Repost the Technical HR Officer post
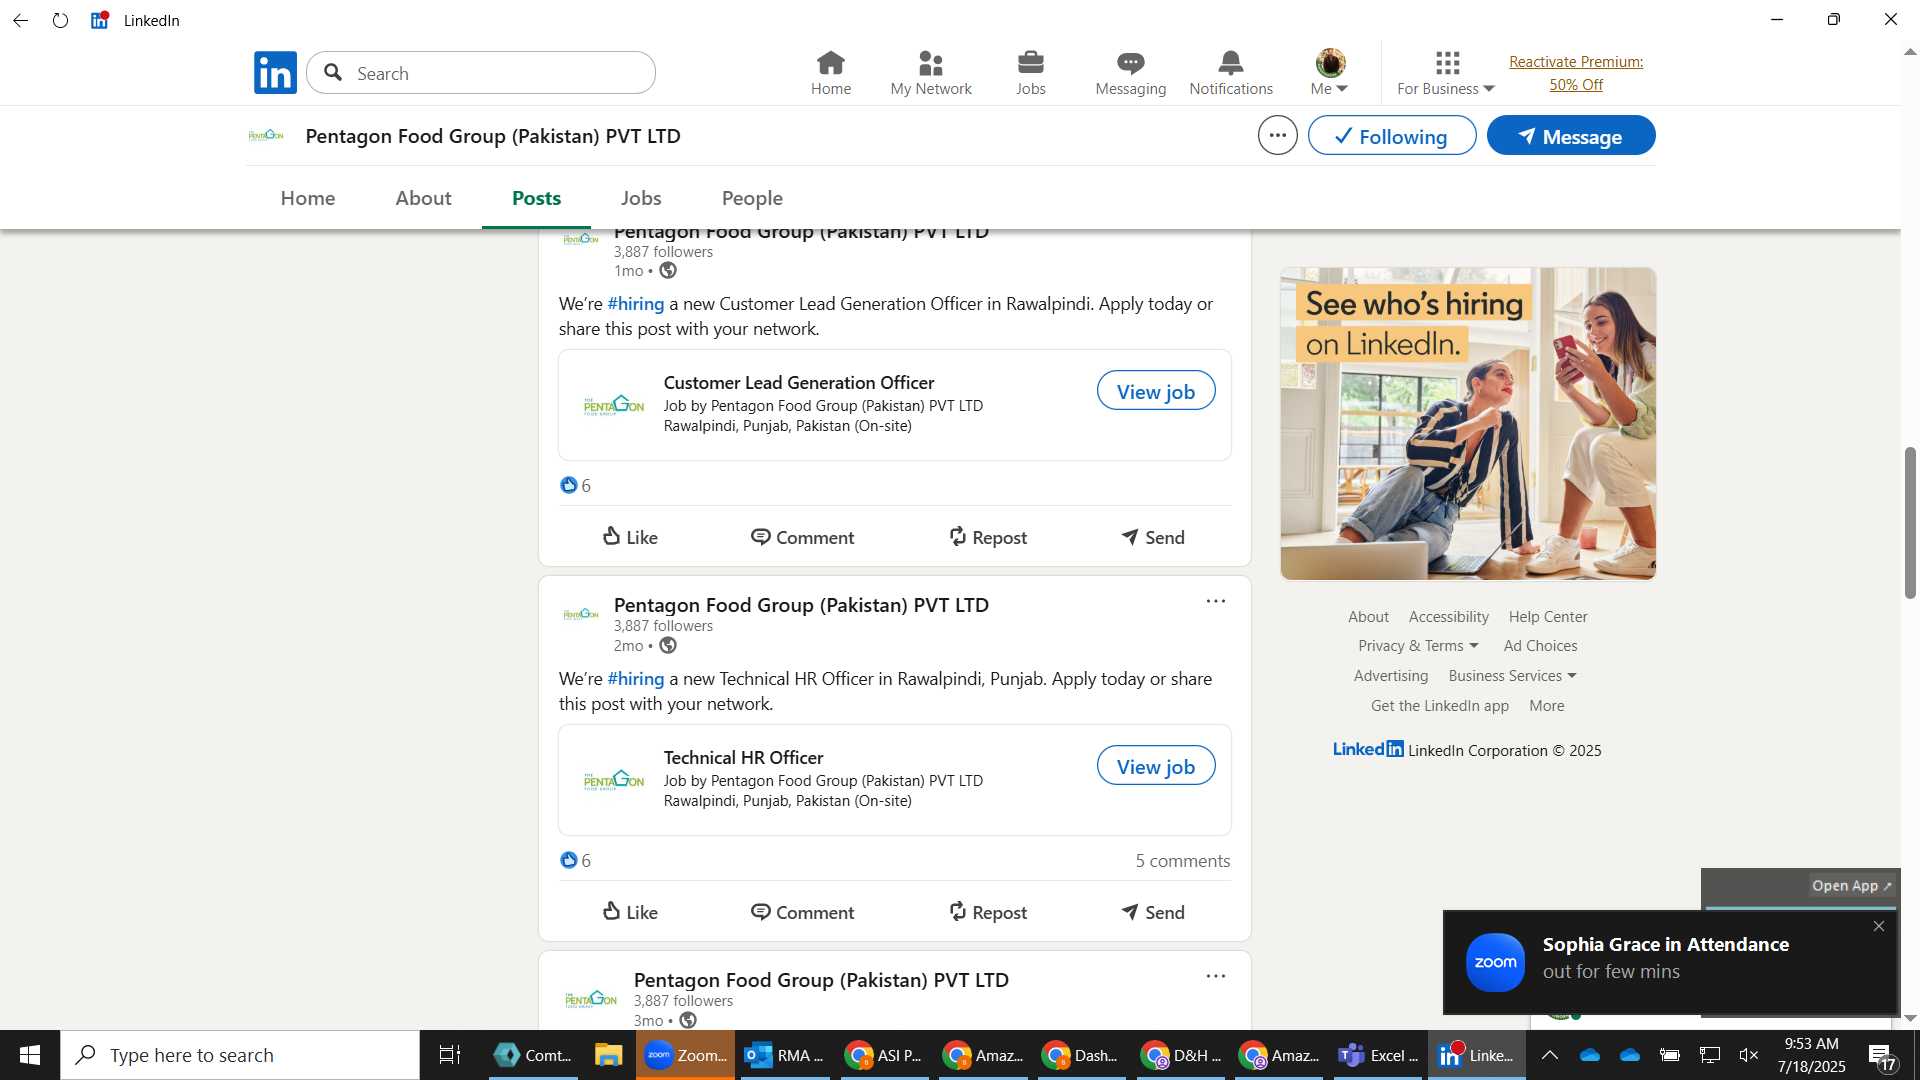 click(988, 912)
